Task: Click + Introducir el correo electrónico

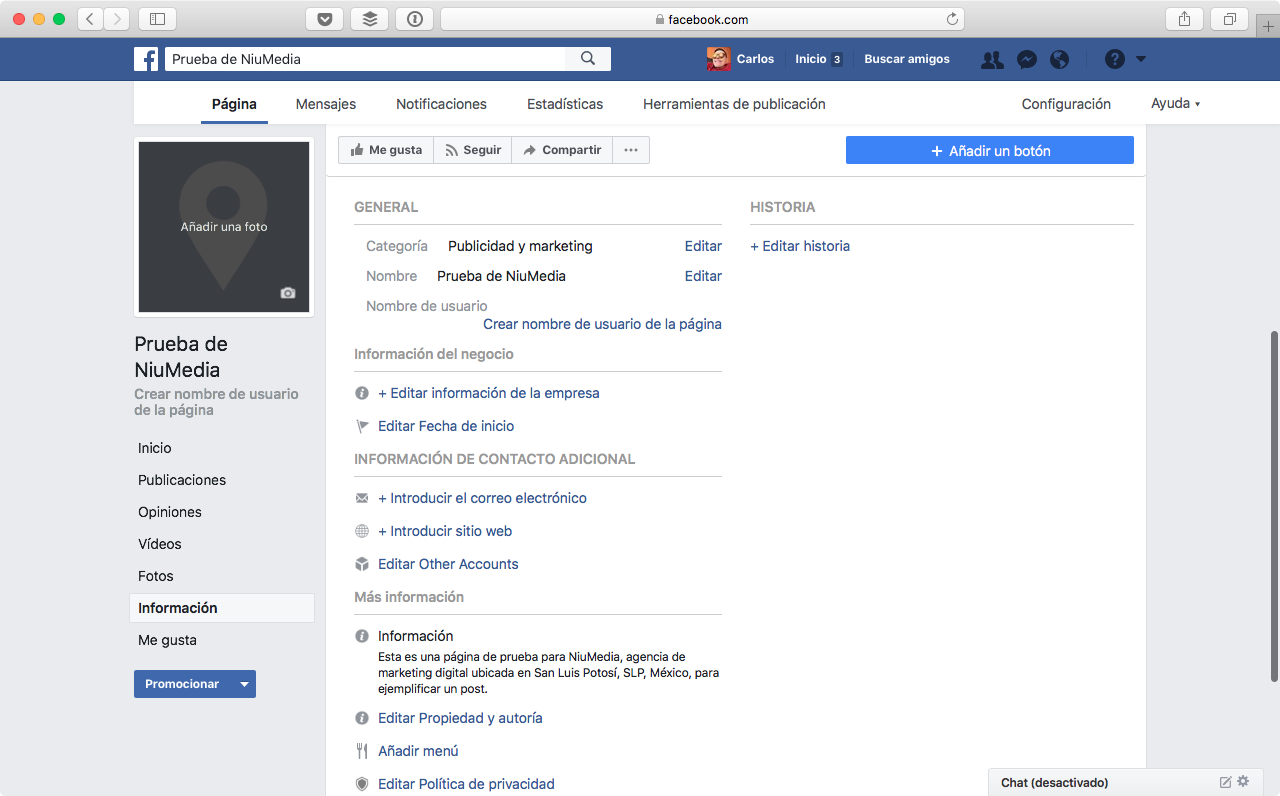Action: point(482,498)
